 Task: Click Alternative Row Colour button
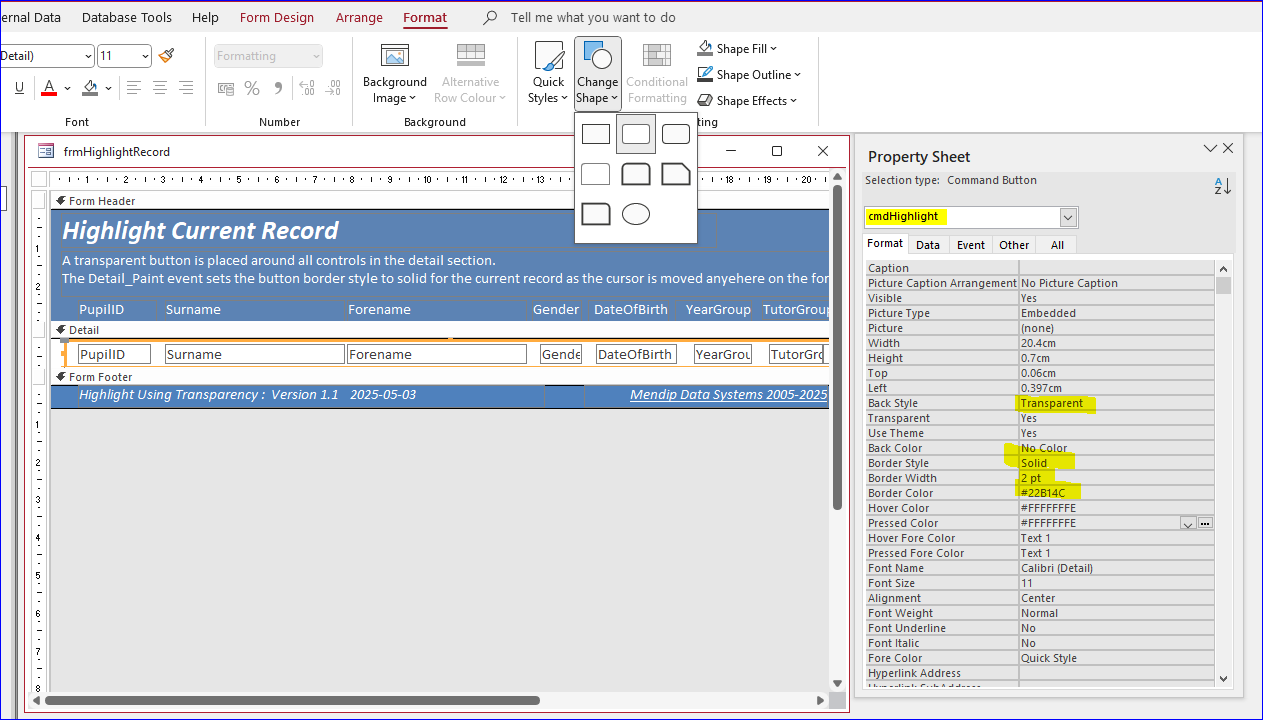click(470, 73)
